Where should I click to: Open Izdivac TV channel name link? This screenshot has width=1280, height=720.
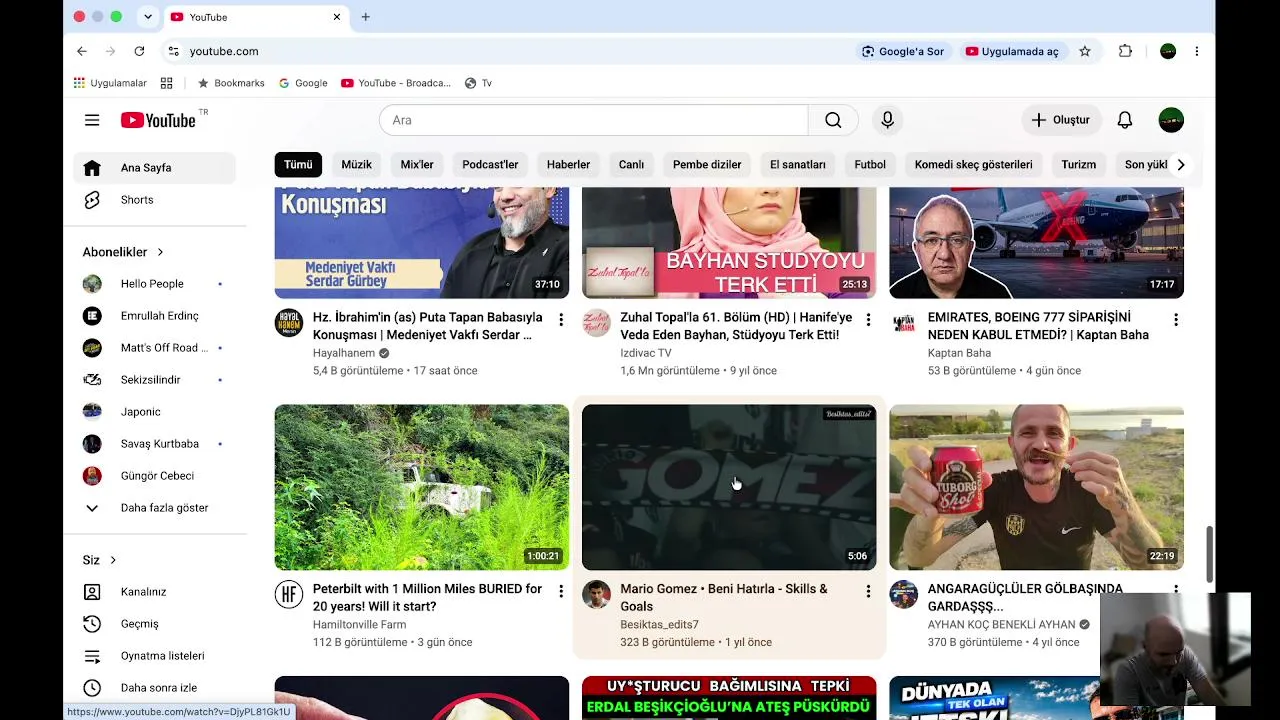646,353
